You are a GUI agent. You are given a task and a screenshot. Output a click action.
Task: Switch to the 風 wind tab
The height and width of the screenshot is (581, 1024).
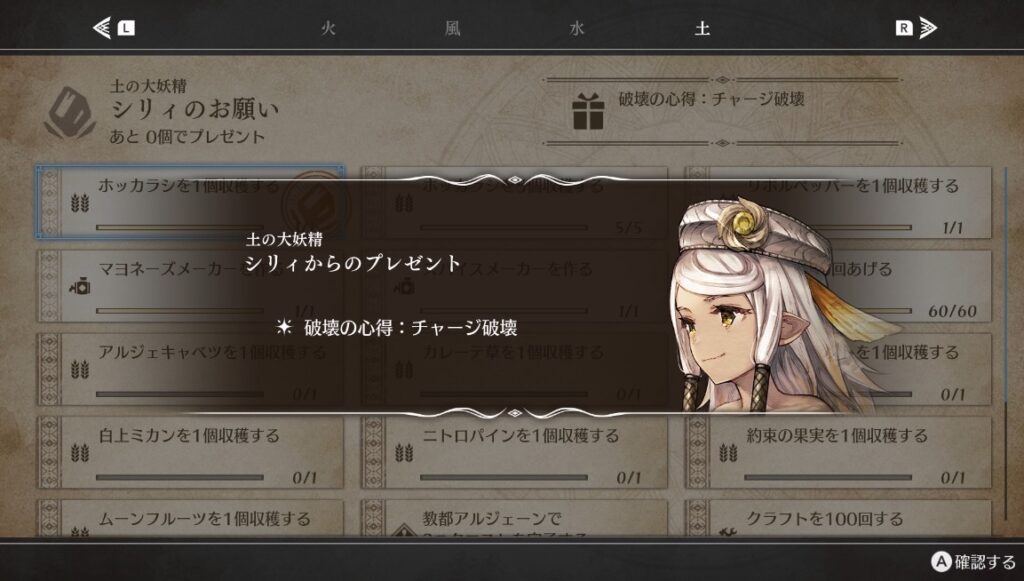(453, 28)
